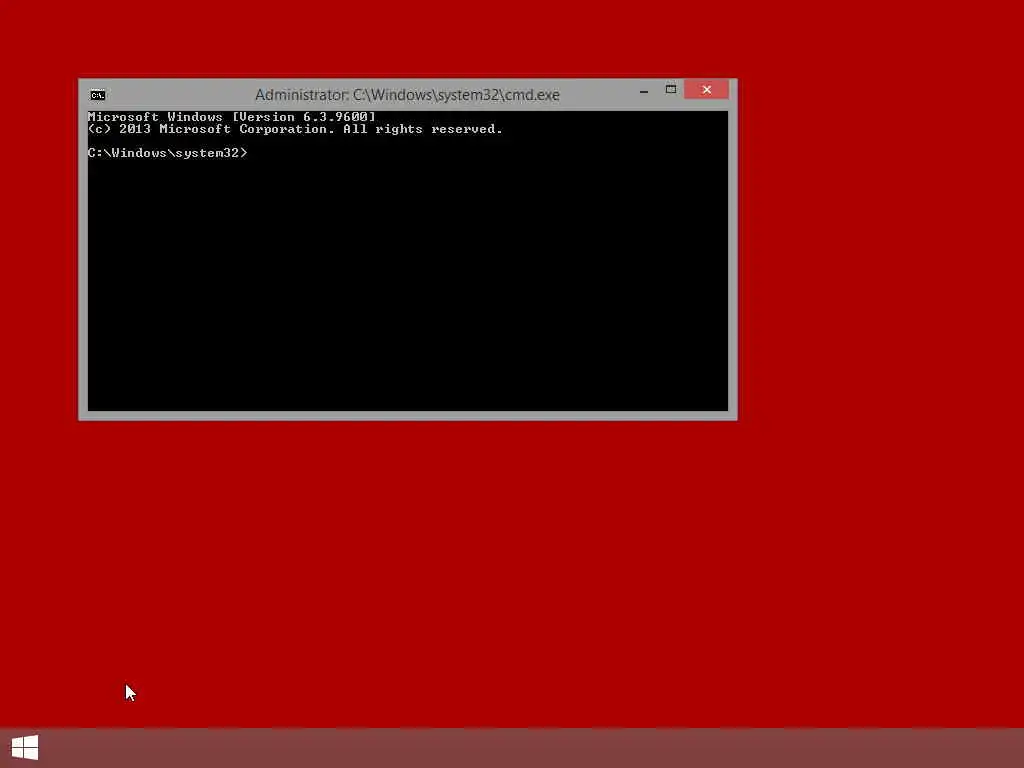The width and height of the screenshot is (1024, 768).
Task: Click the "(c) 2013 Microsoft Corporation" line
Action: 295,129
